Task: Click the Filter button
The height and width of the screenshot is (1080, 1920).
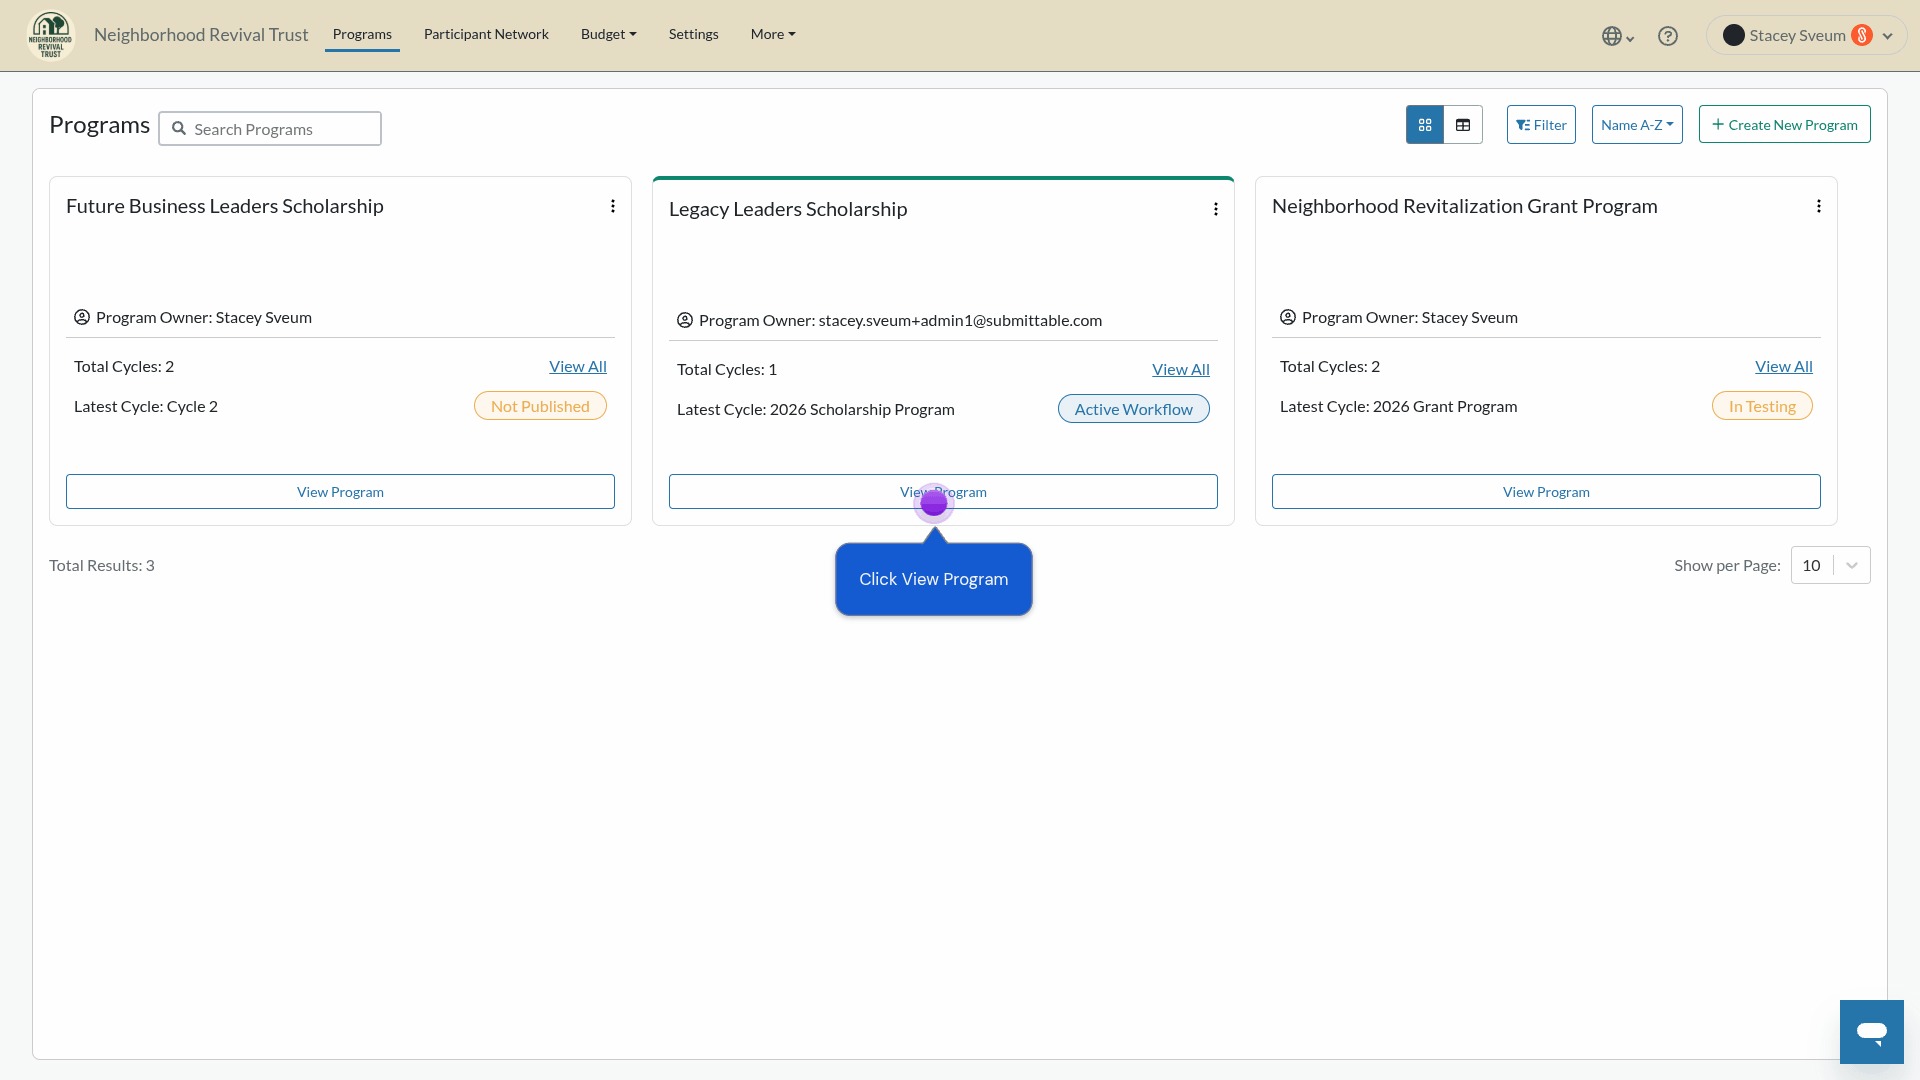Action: 1541,125
